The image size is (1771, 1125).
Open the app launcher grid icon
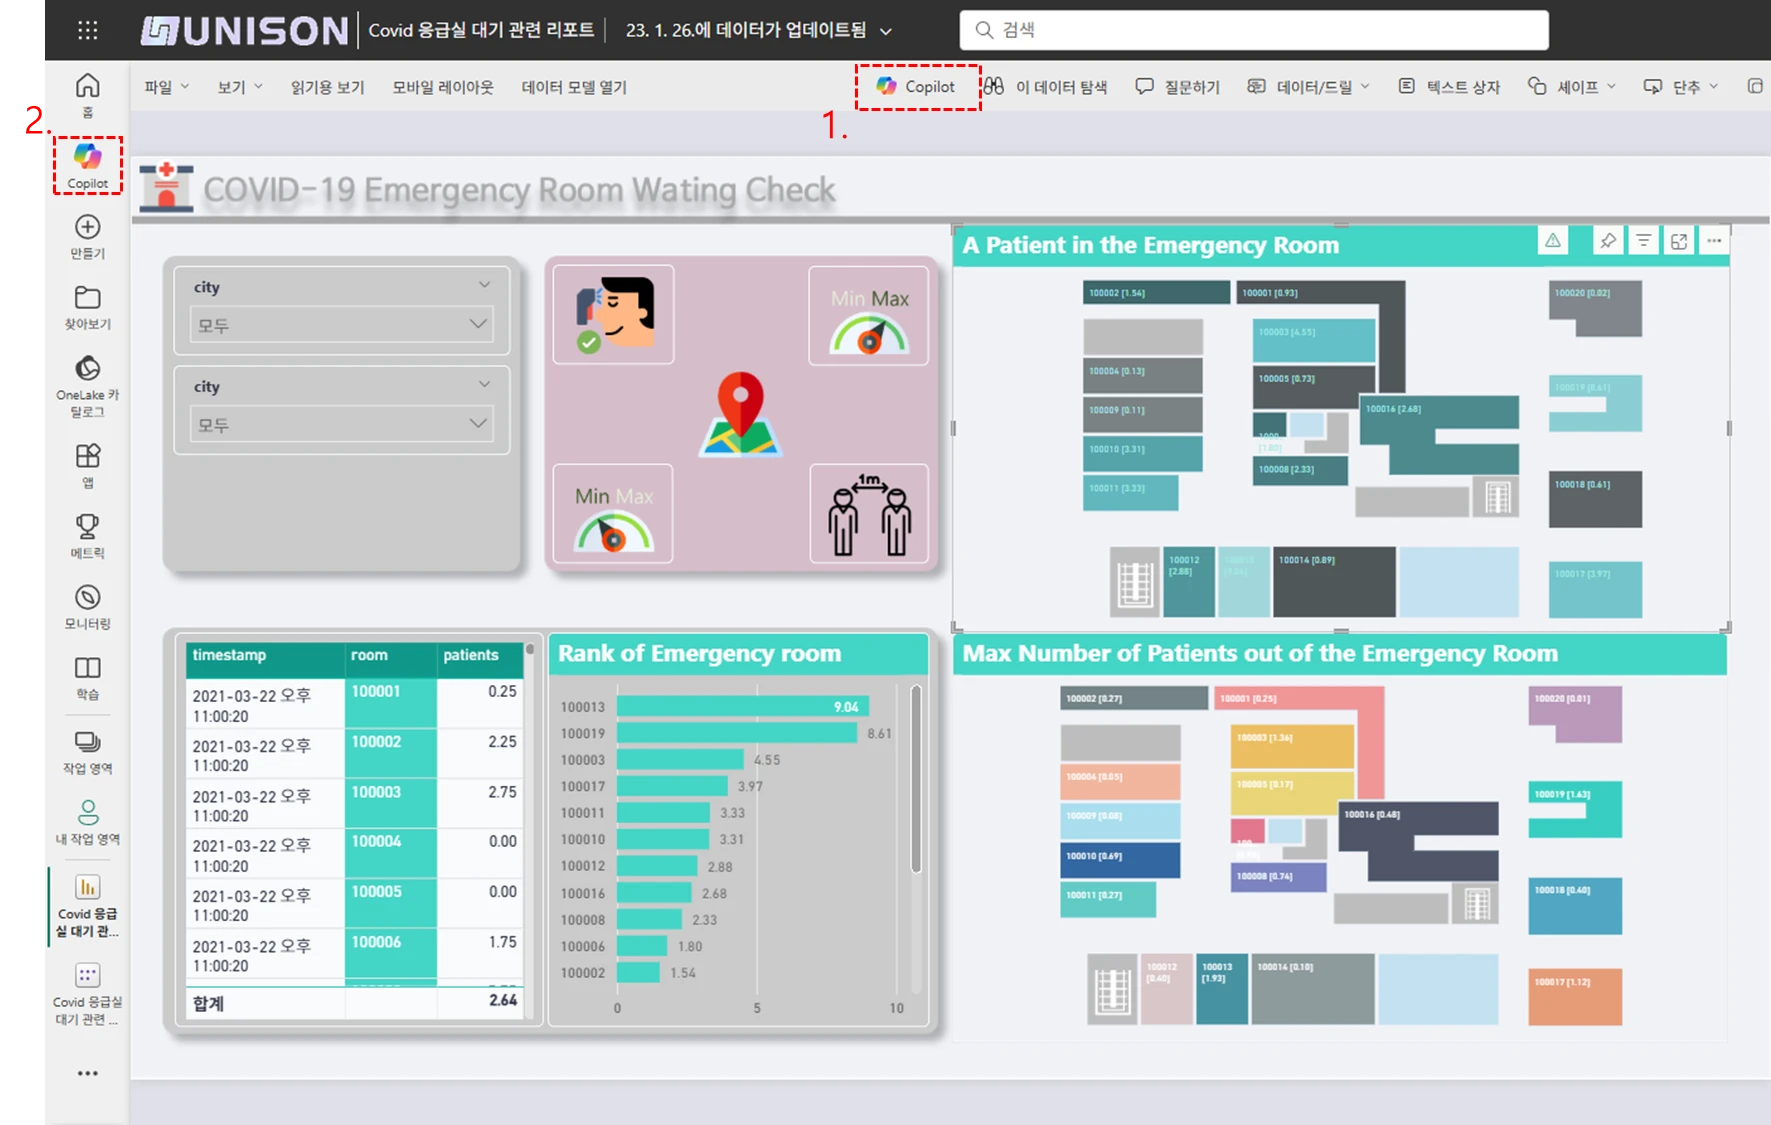tap(88, 30)
